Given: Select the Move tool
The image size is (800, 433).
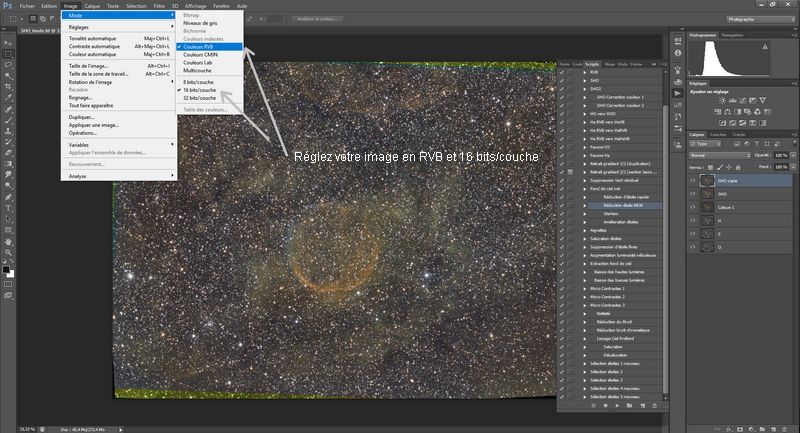Looking at the screenshot, I should tap(8, 43).
